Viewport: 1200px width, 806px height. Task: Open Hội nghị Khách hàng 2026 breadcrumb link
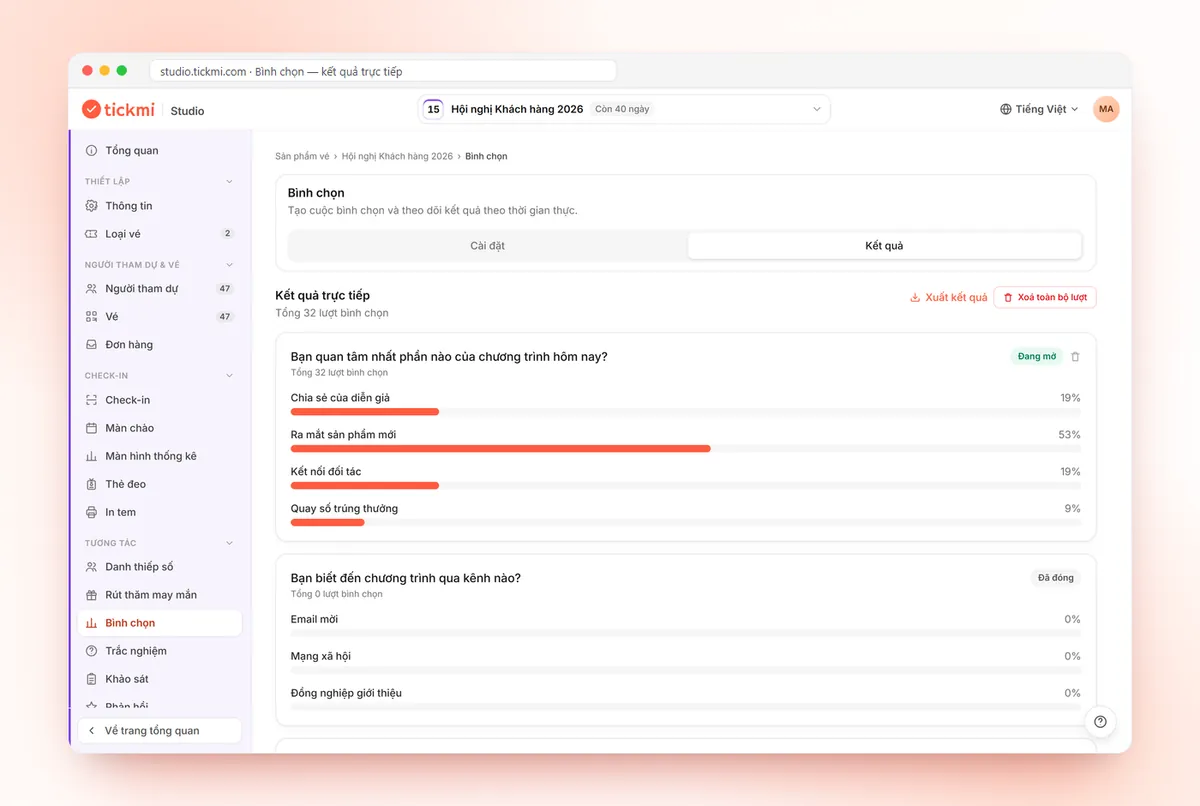pyautogui.click(x=397, y=157)
